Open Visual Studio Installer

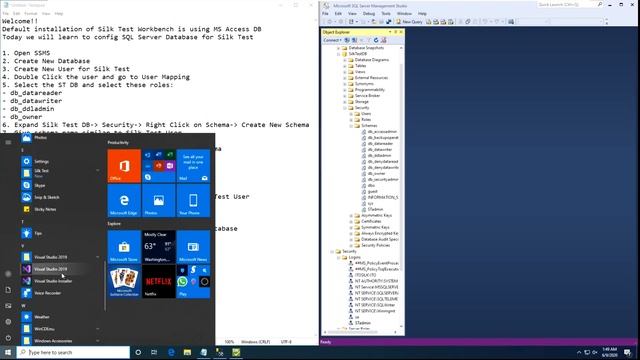53,281
